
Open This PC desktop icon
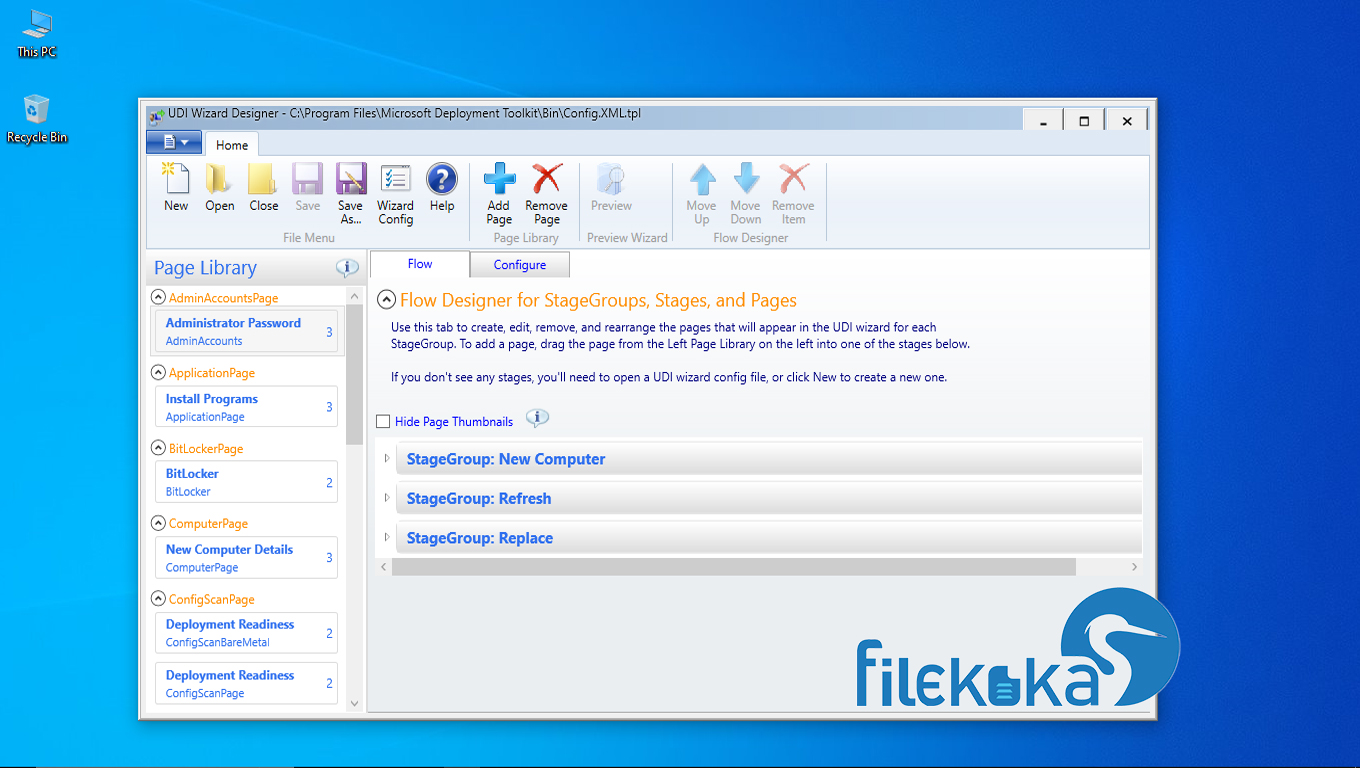[36, 33]
